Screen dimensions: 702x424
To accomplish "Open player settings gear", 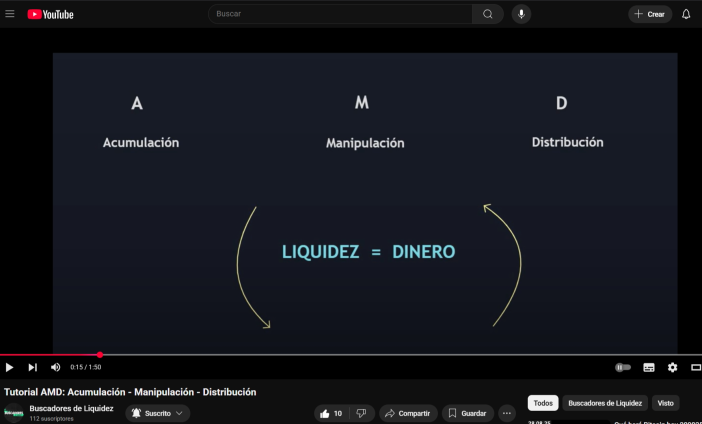I will (x=672, y=368).
